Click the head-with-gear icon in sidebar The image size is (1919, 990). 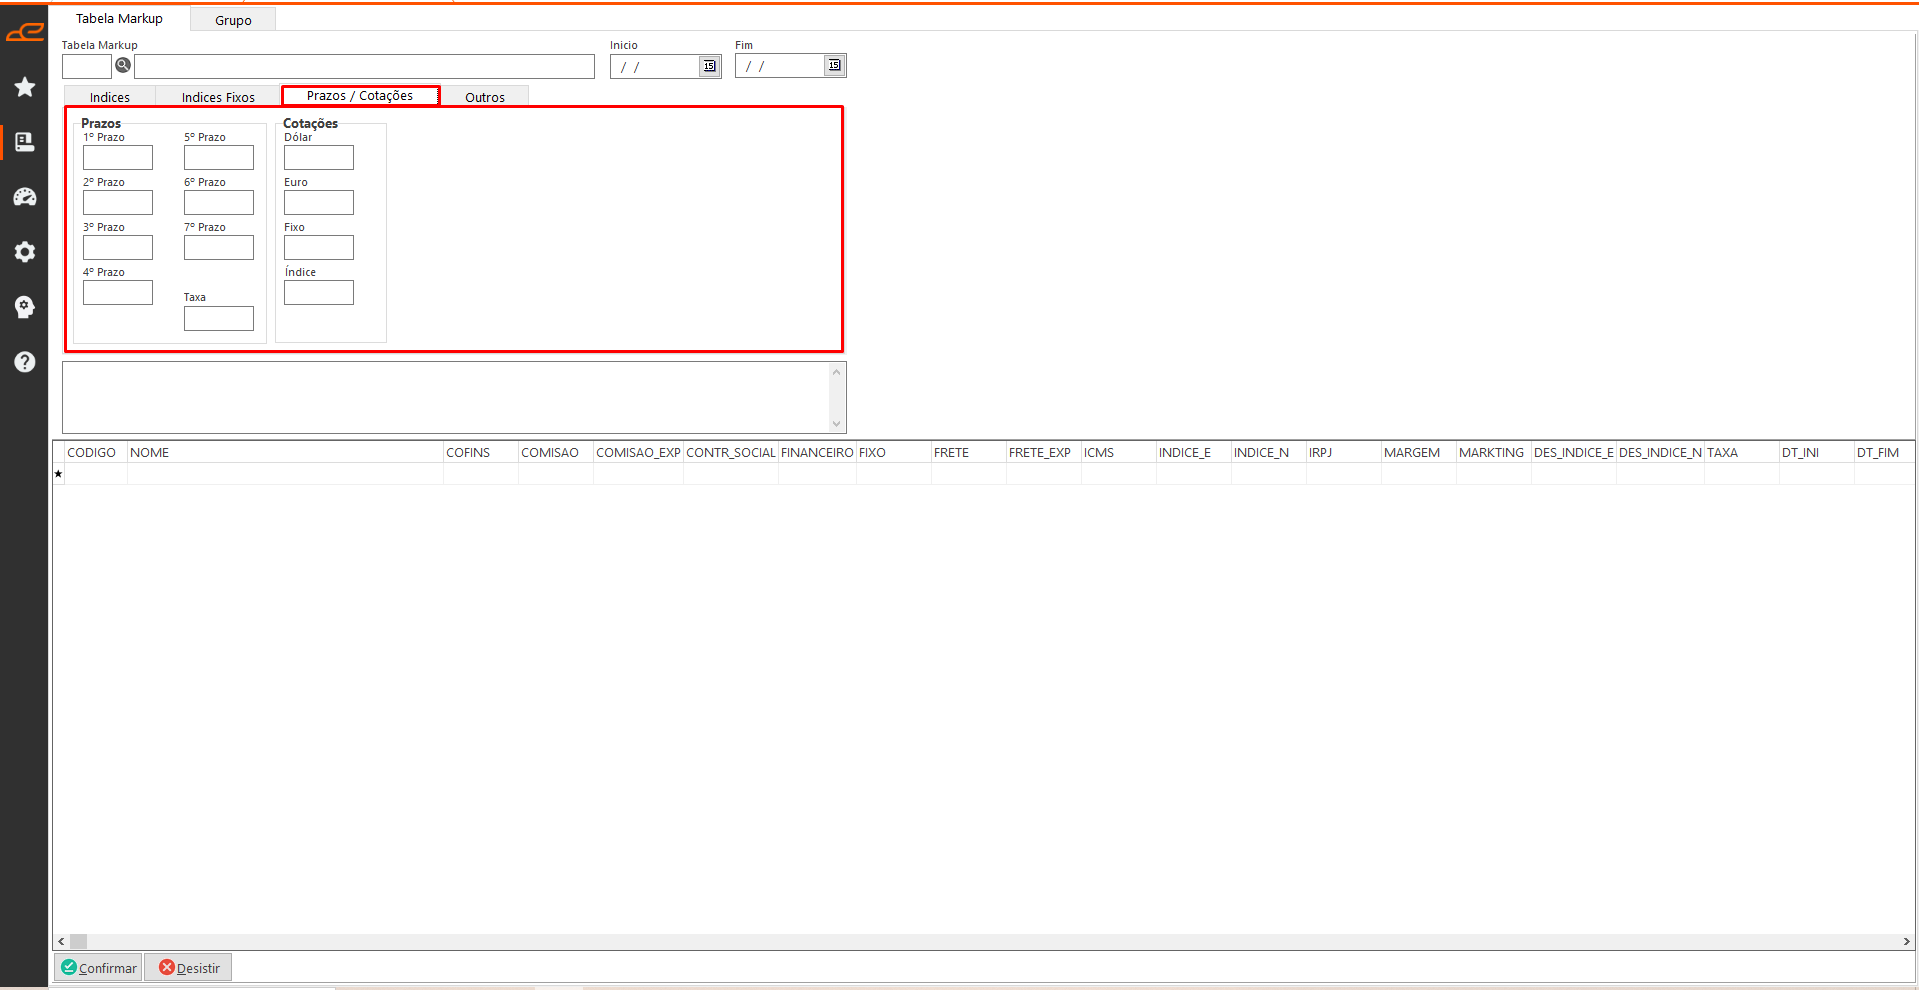(x=25, y=307)
